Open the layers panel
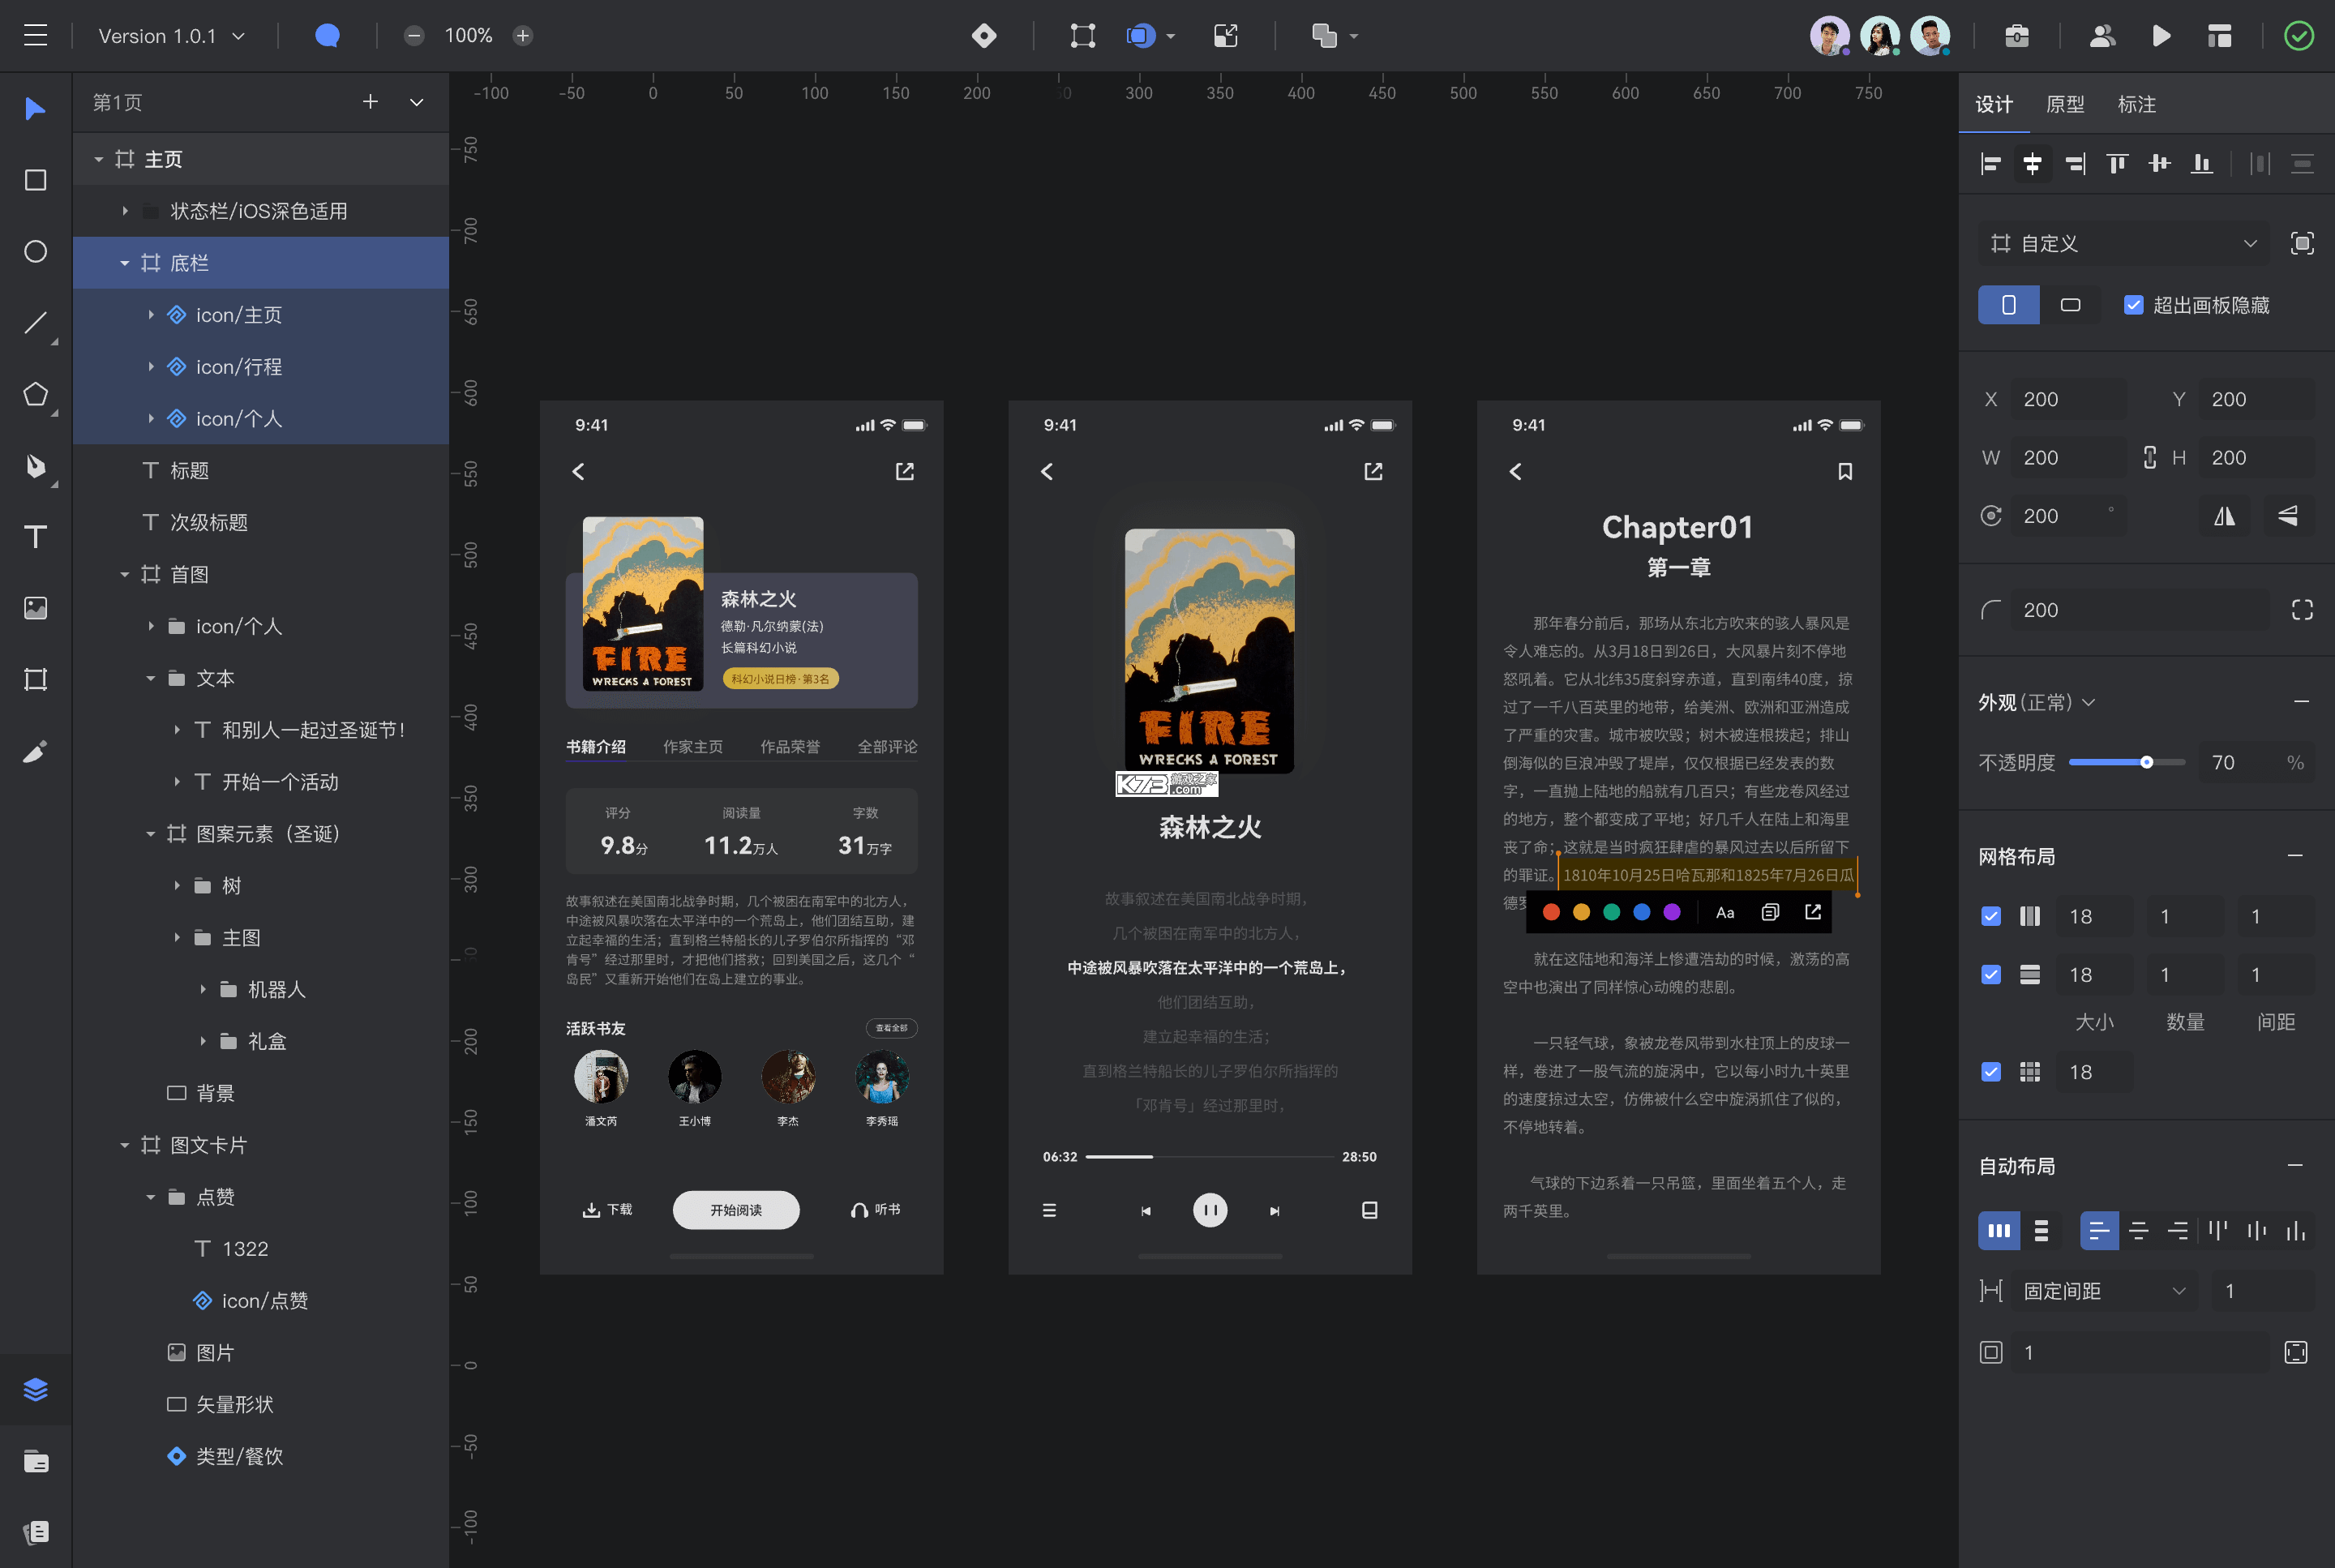The height and width of the screenshot is (1568, 2335). (36, 1390)
